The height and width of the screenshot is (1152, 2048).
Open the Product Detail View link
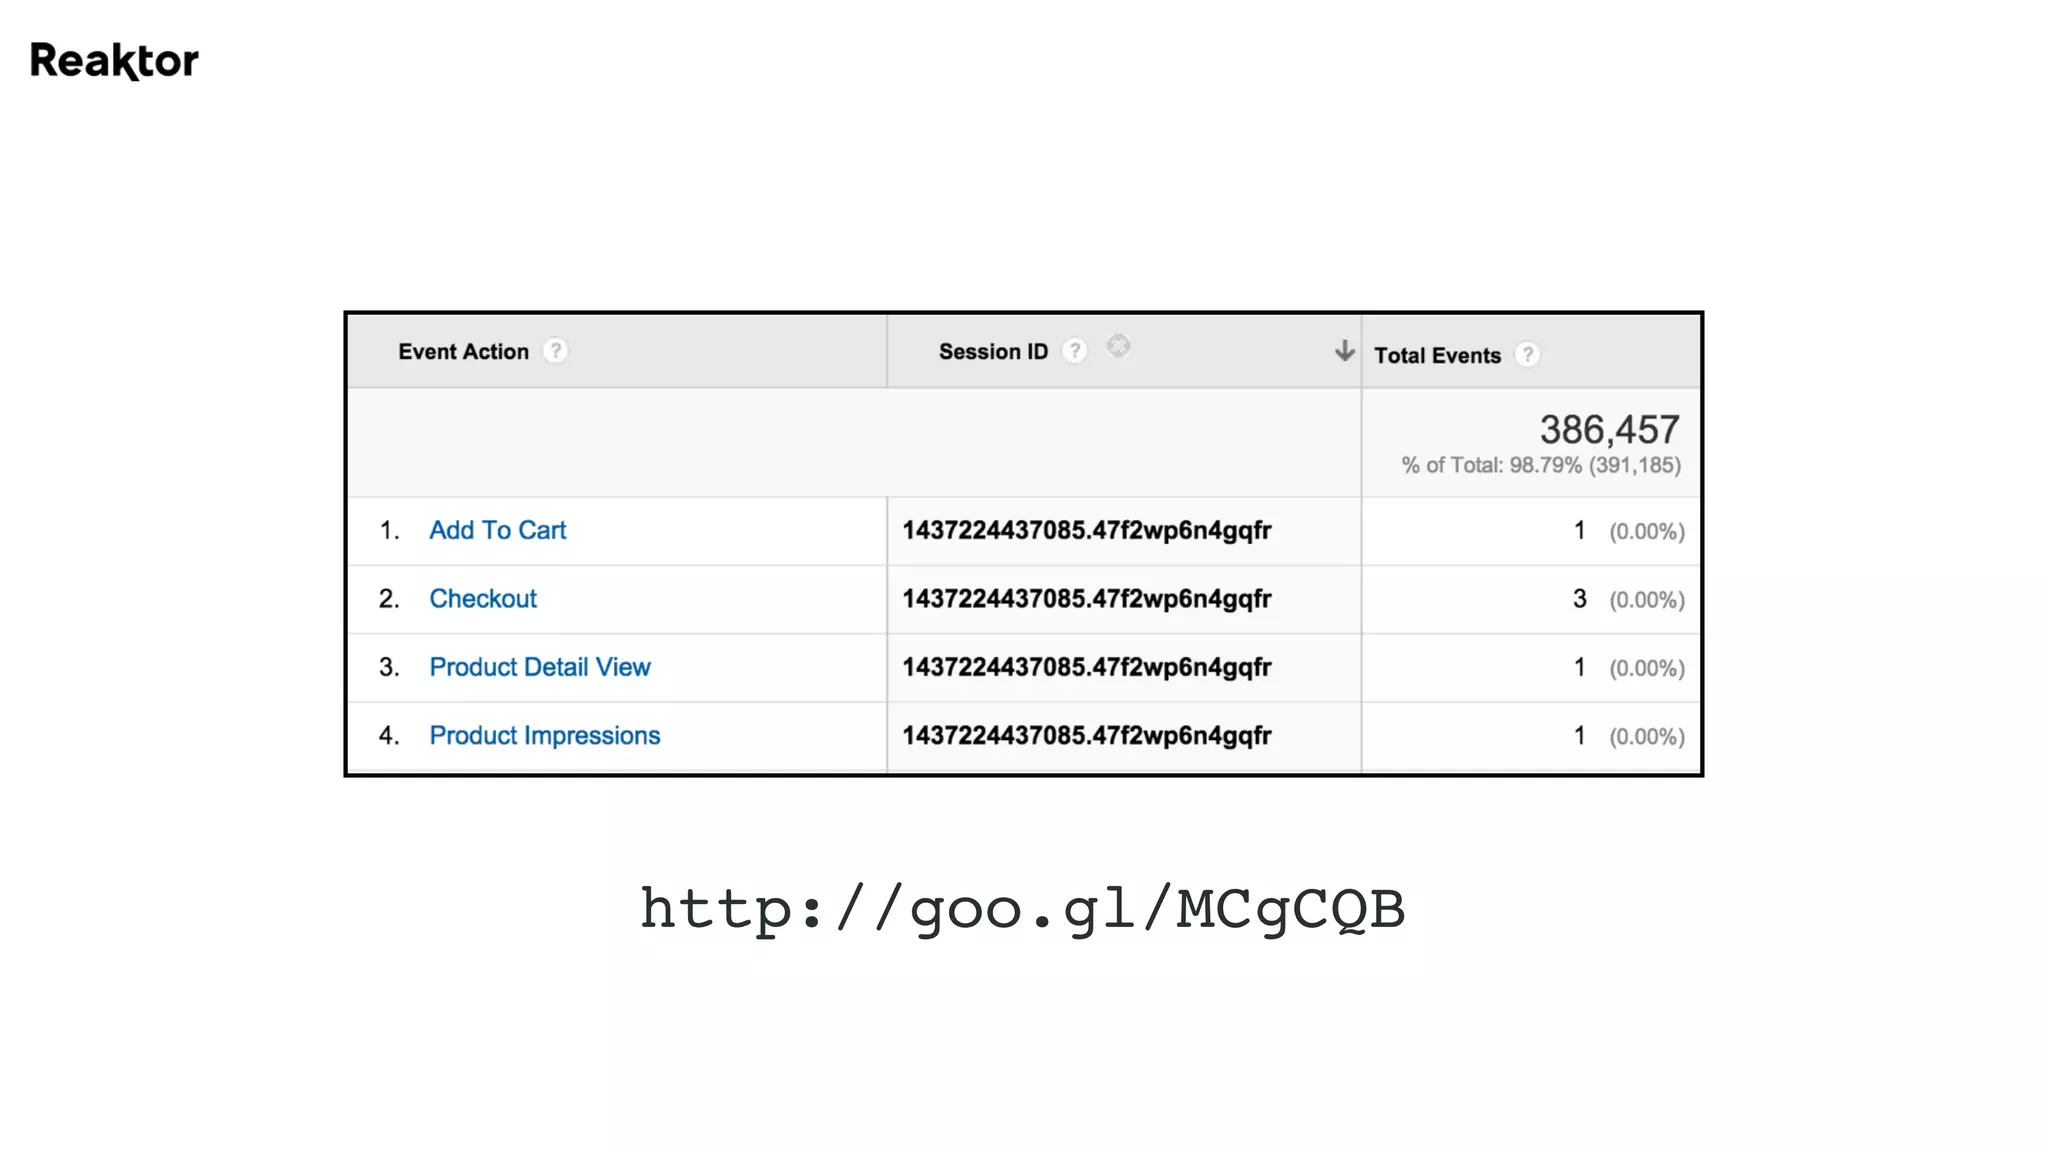(540, 667)
